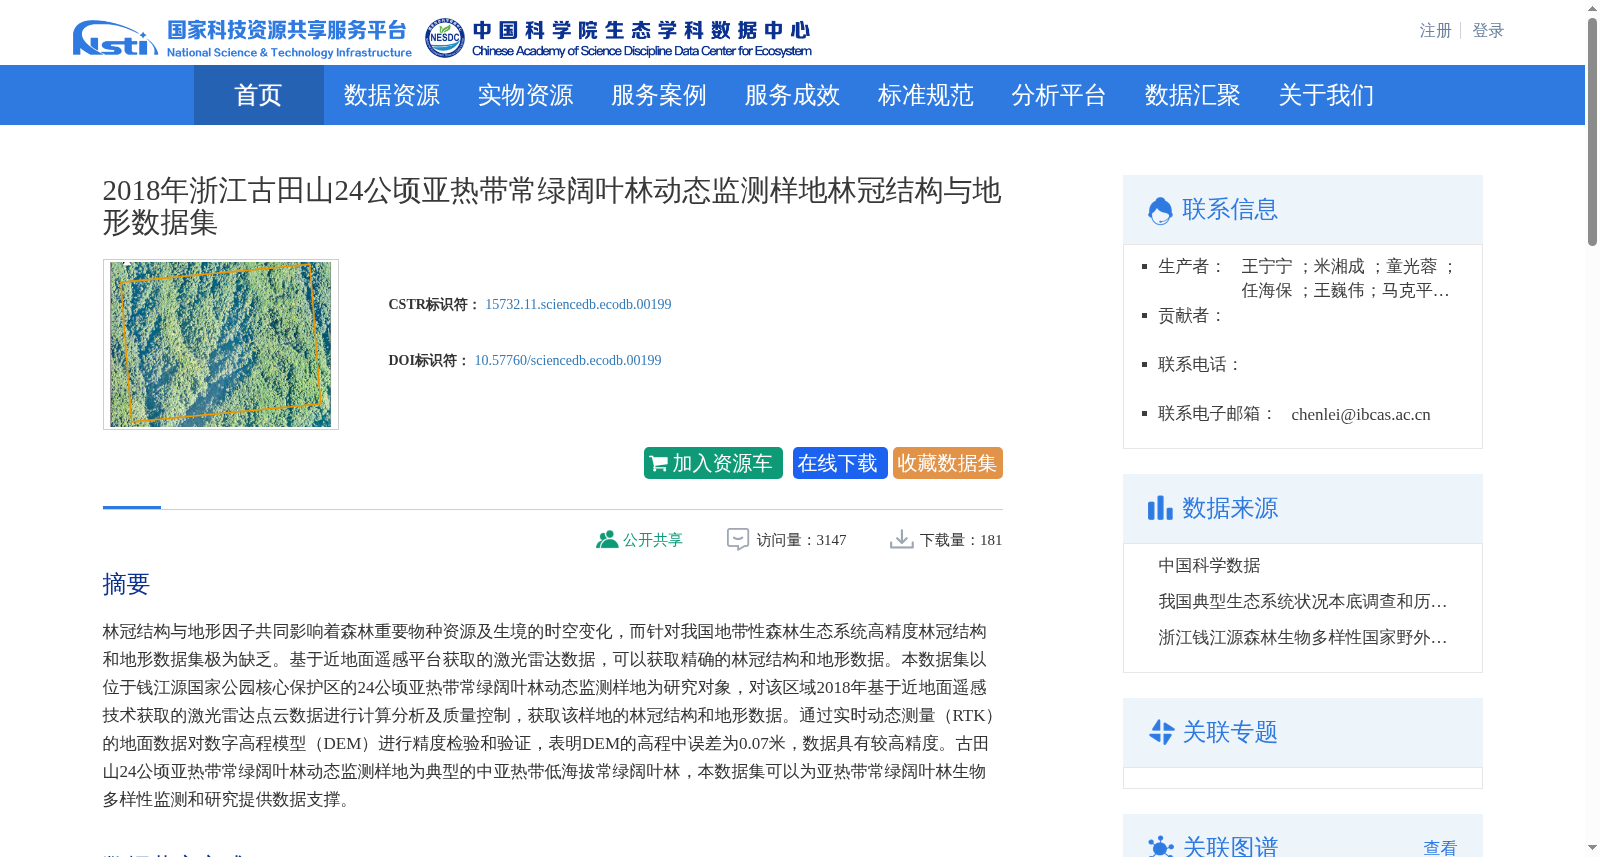Open the forest plot thumbnail image
Screen dimensions: 1600x857
[x=221, y=345]
